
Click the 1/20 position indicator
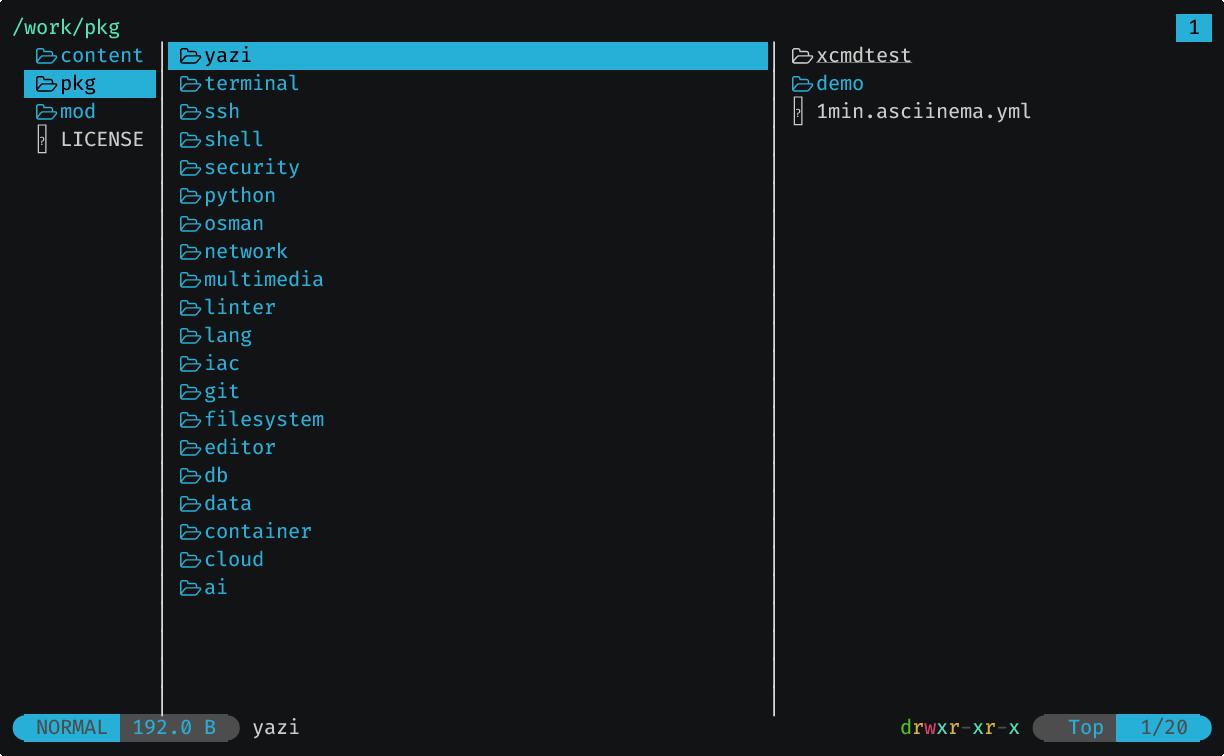(x=1163, y=727)
